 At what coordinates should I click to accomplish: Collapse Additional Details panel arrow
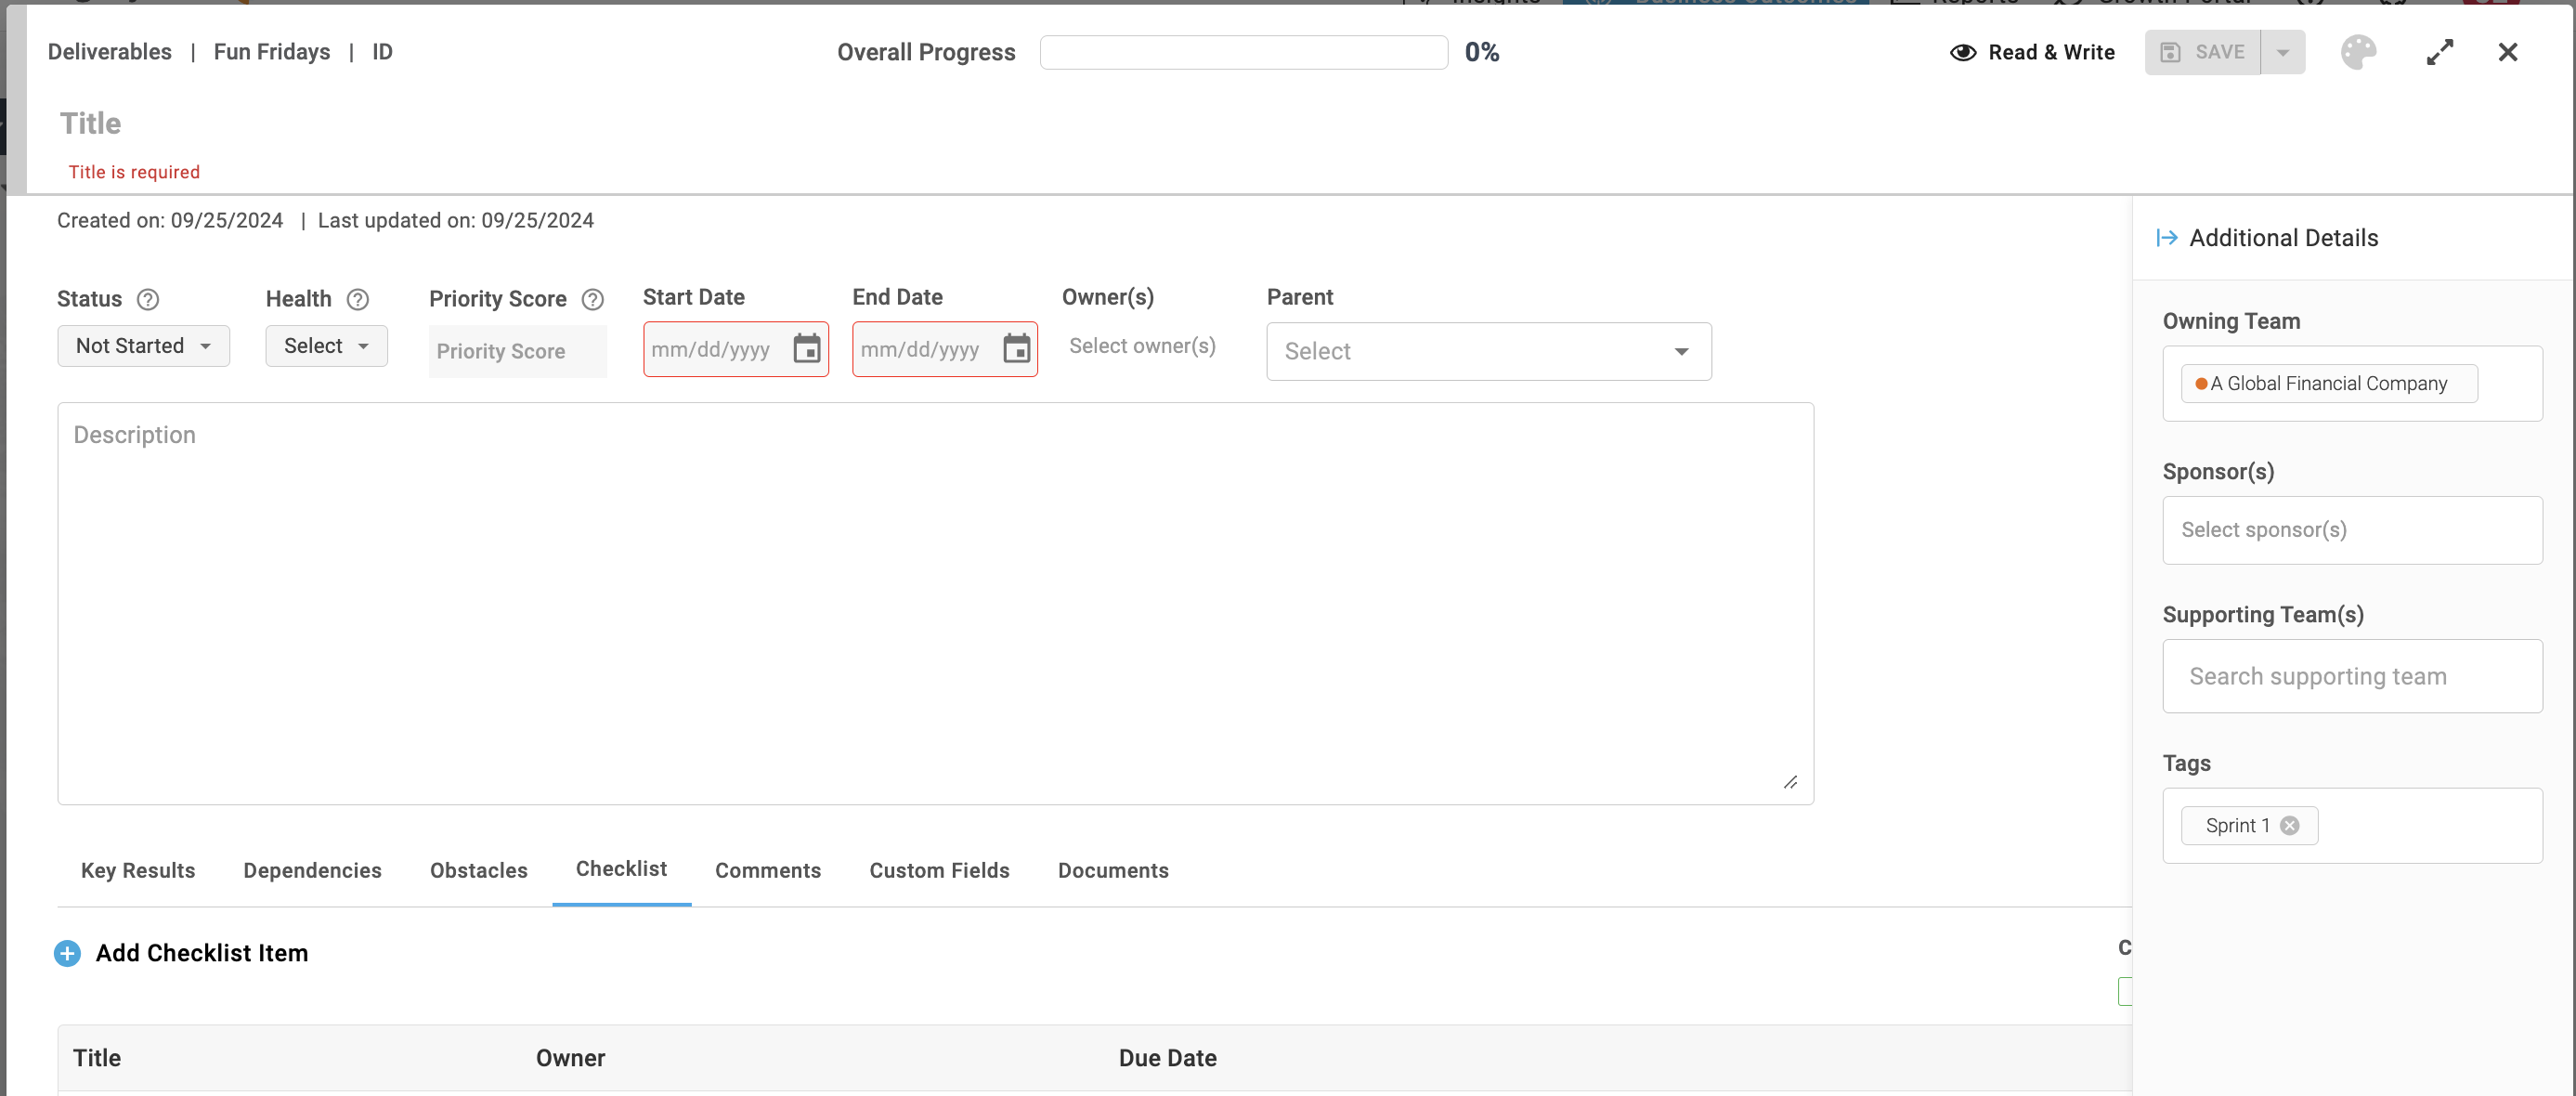[2167, 238]
